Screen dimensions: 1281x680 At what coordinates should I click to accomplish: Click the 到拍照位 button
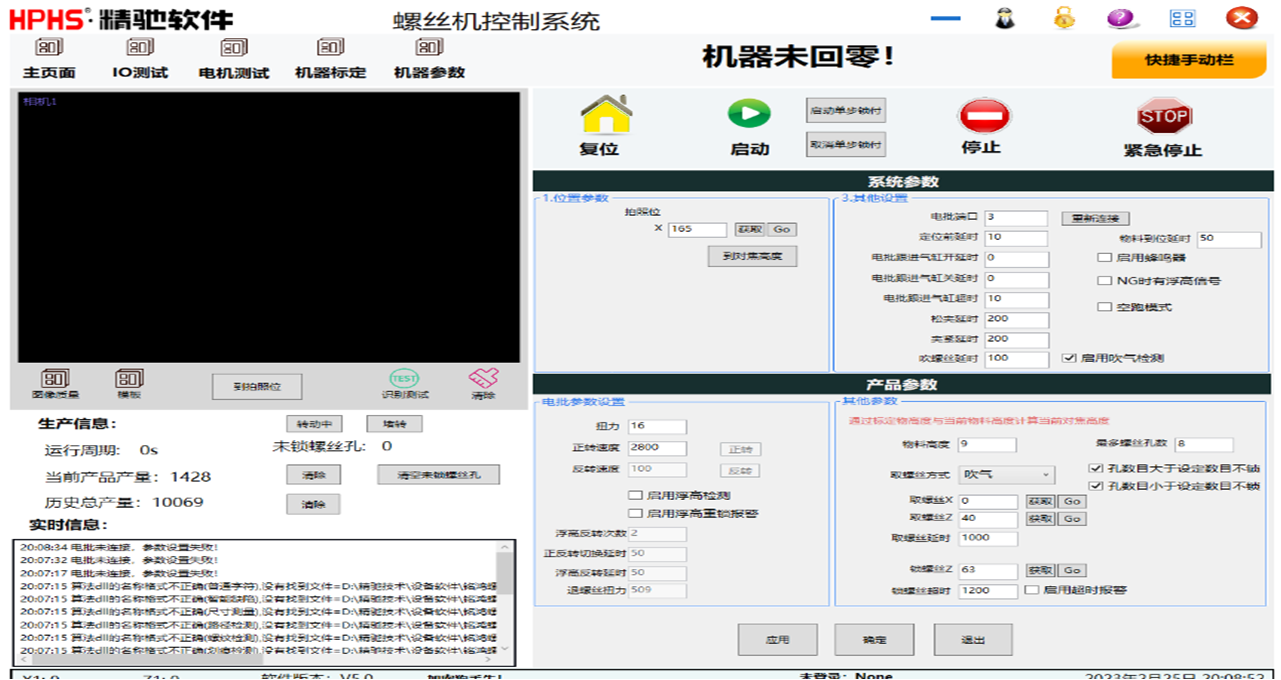click(x=257, y=386)
